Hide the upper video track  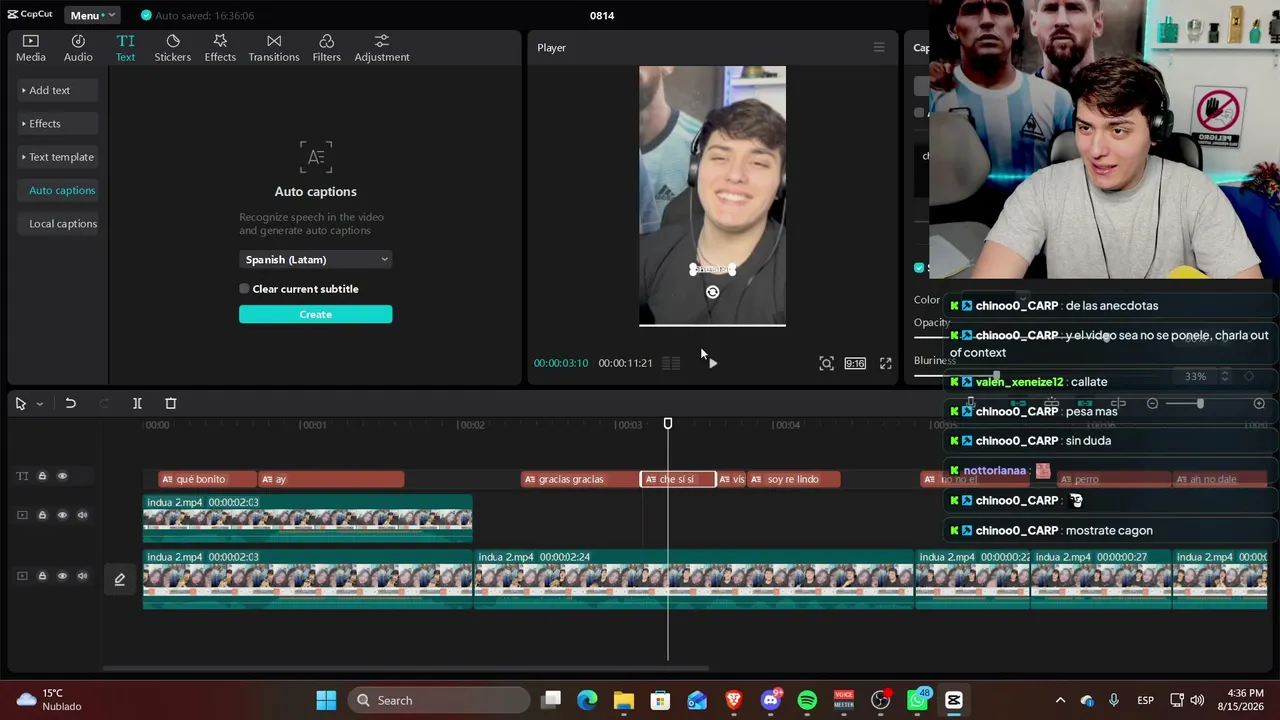62,515
